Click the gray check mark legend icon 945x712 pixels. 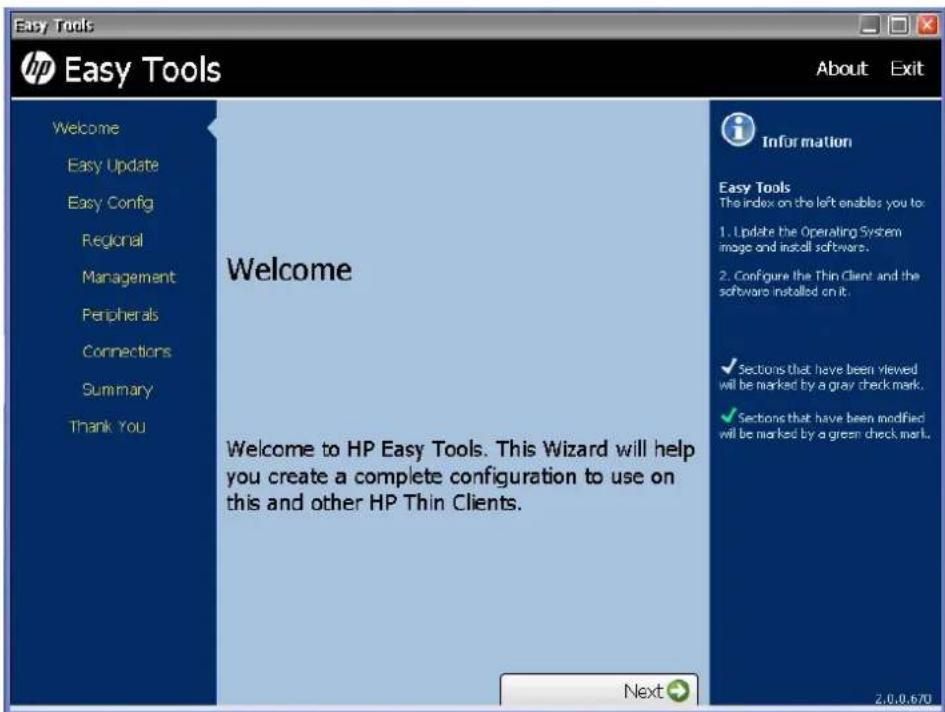coord(729,366)
